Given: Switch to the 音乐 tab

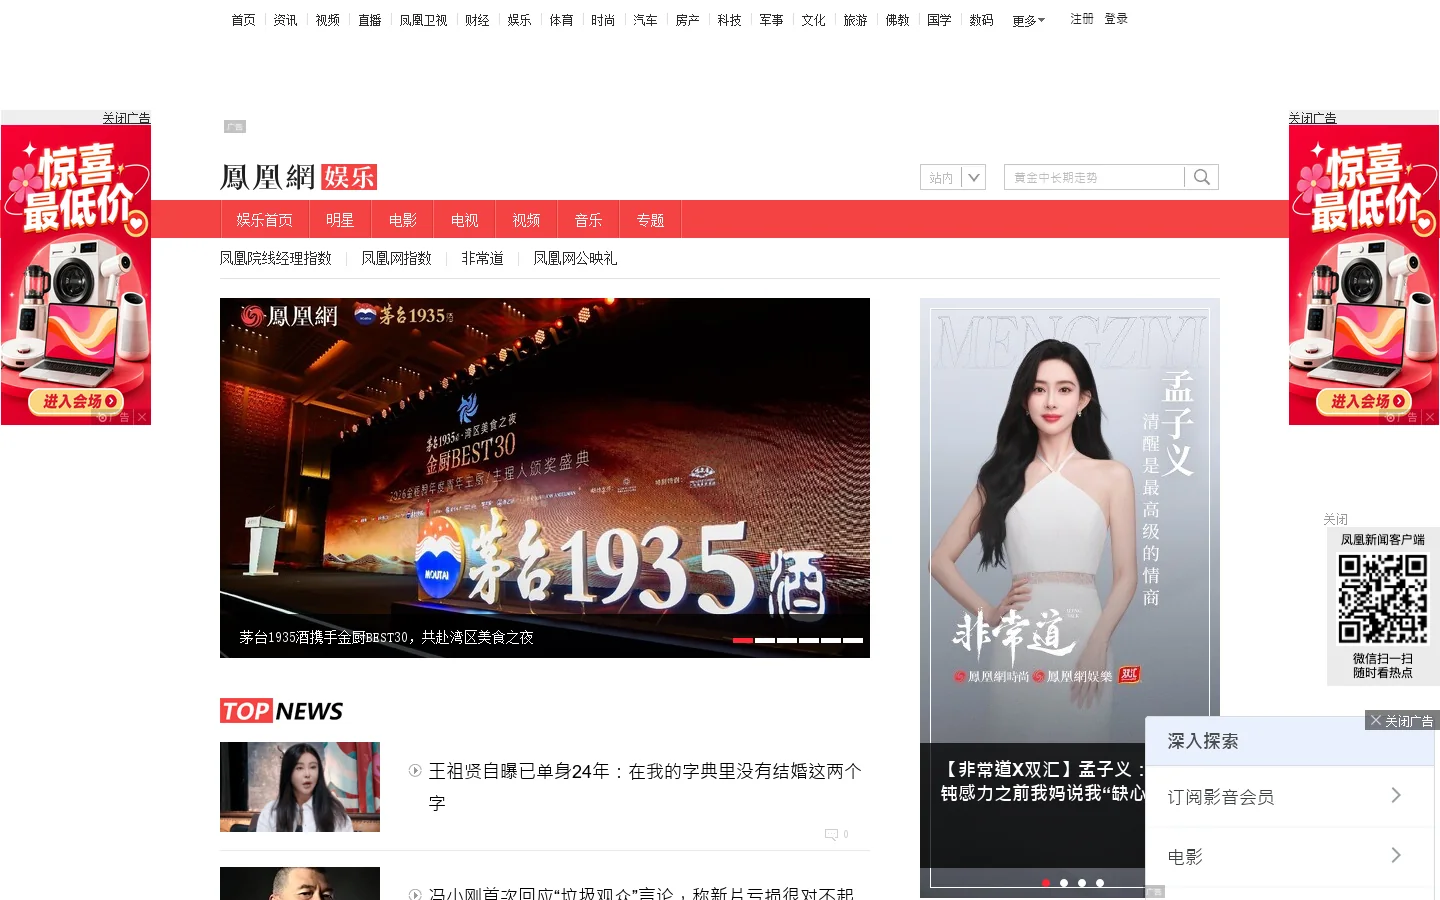Looking at the screenshot, I should (x=588, y=220).
